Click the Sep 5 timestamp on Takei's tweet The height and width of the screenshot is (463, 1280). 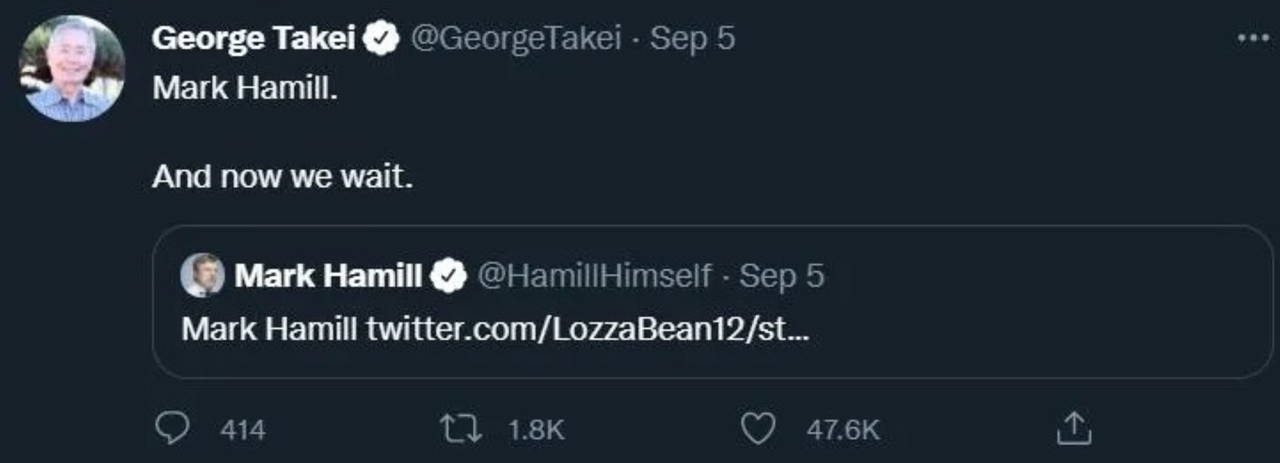[x=692, y=39]
